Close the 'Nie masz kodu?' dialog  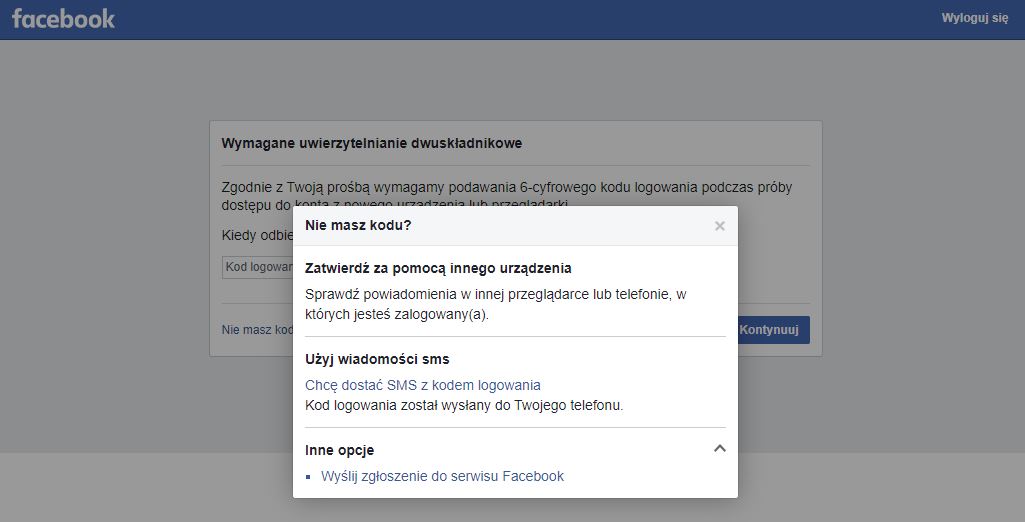(720, 226)
